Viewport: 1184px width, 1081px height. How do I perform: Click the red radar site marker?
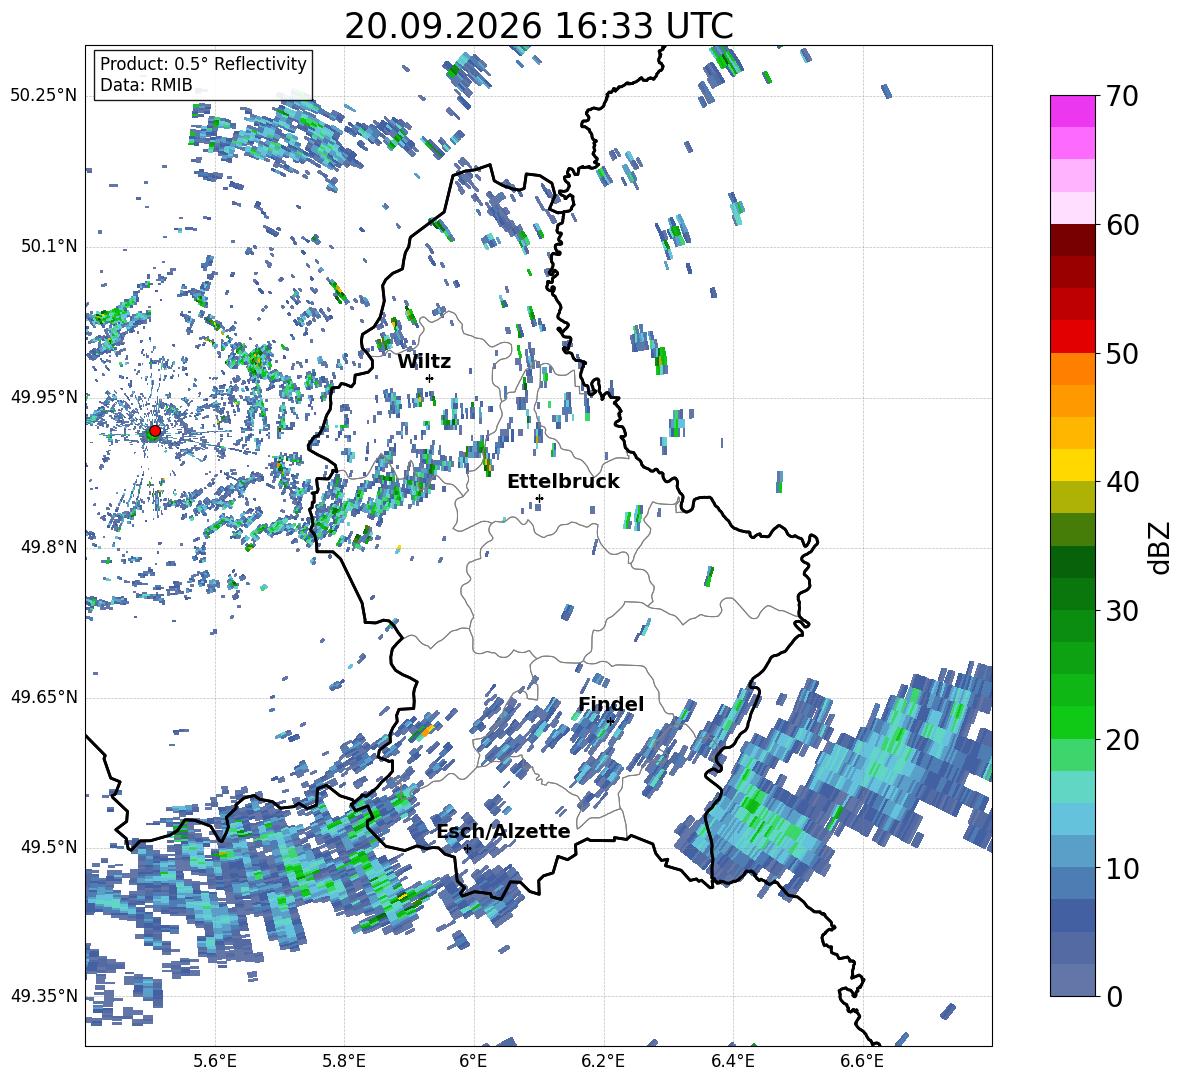point(155,430)
